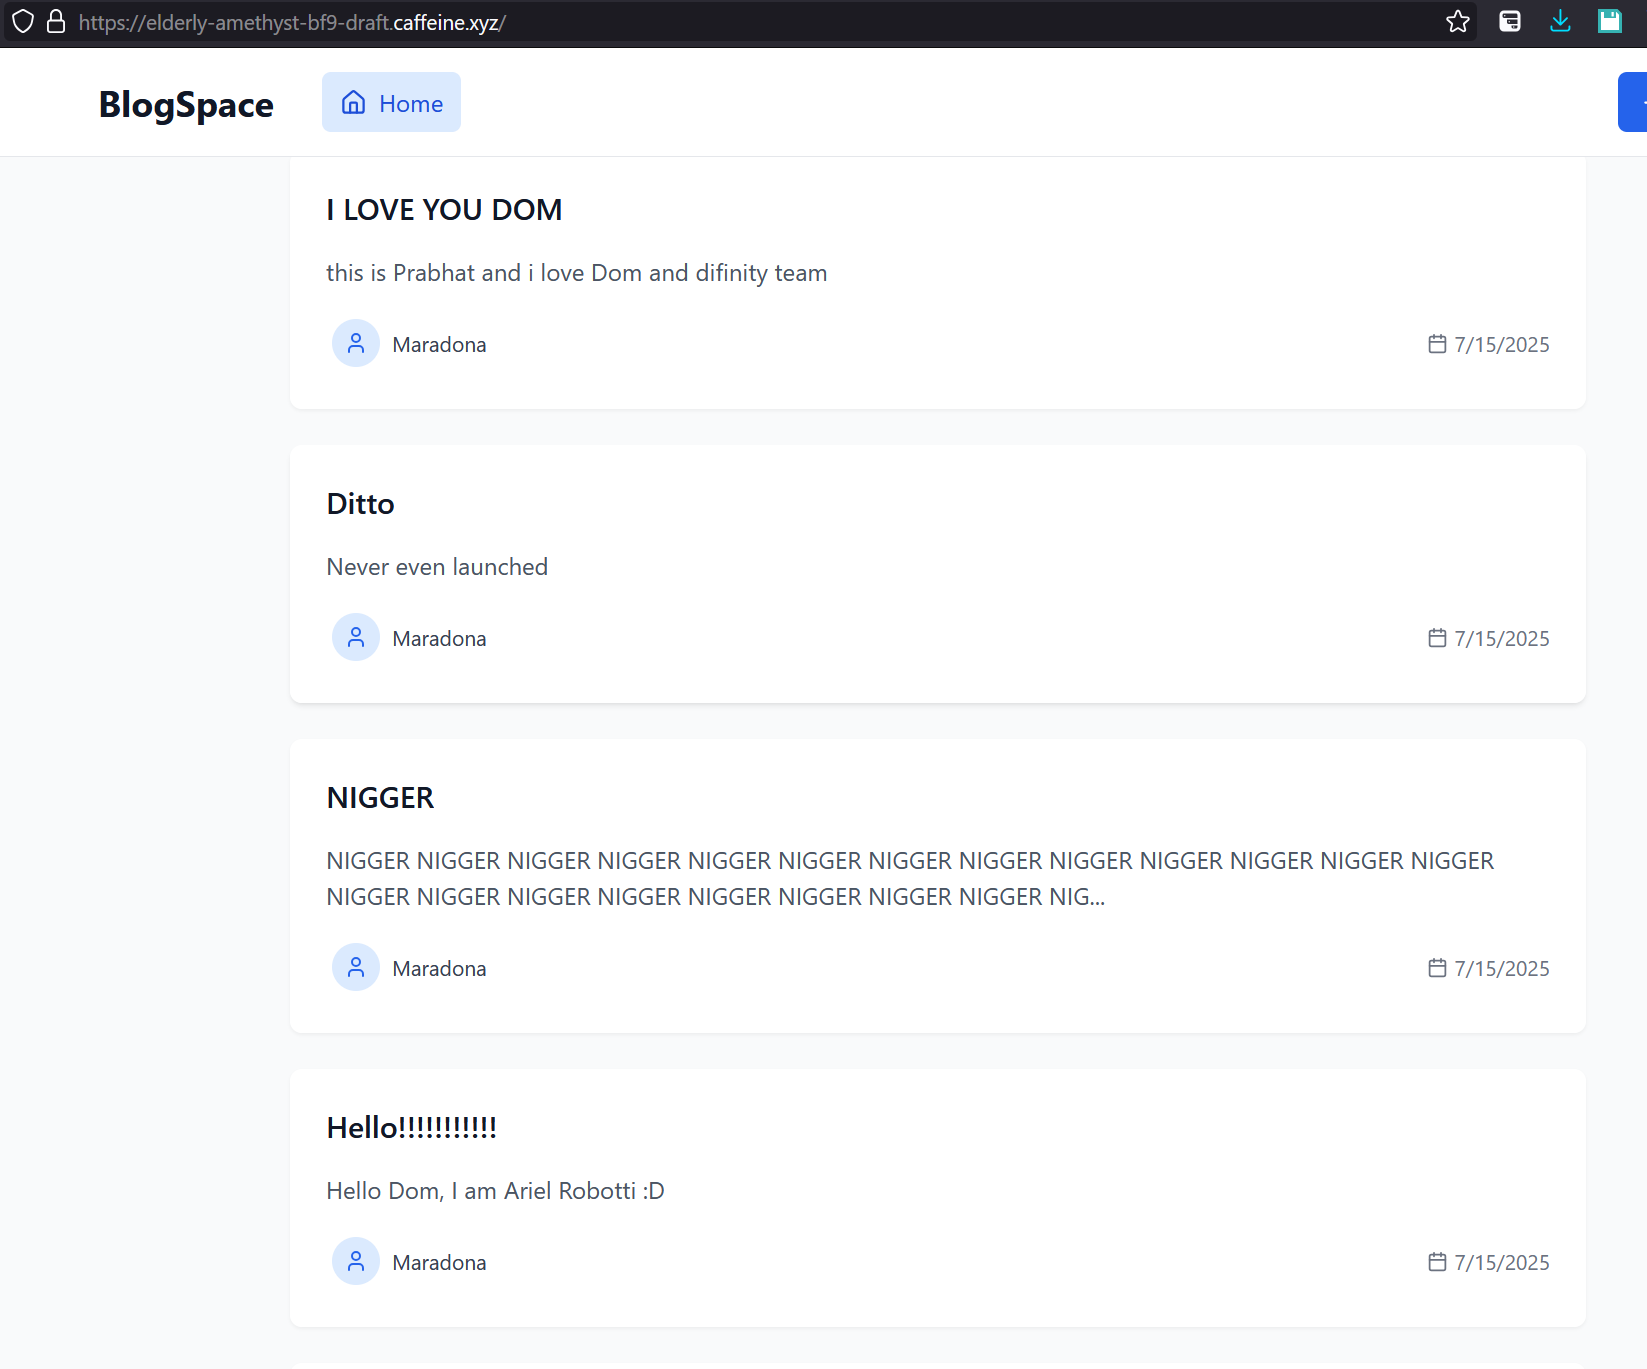Bookmark this page with the star icon

point(1458,21)
